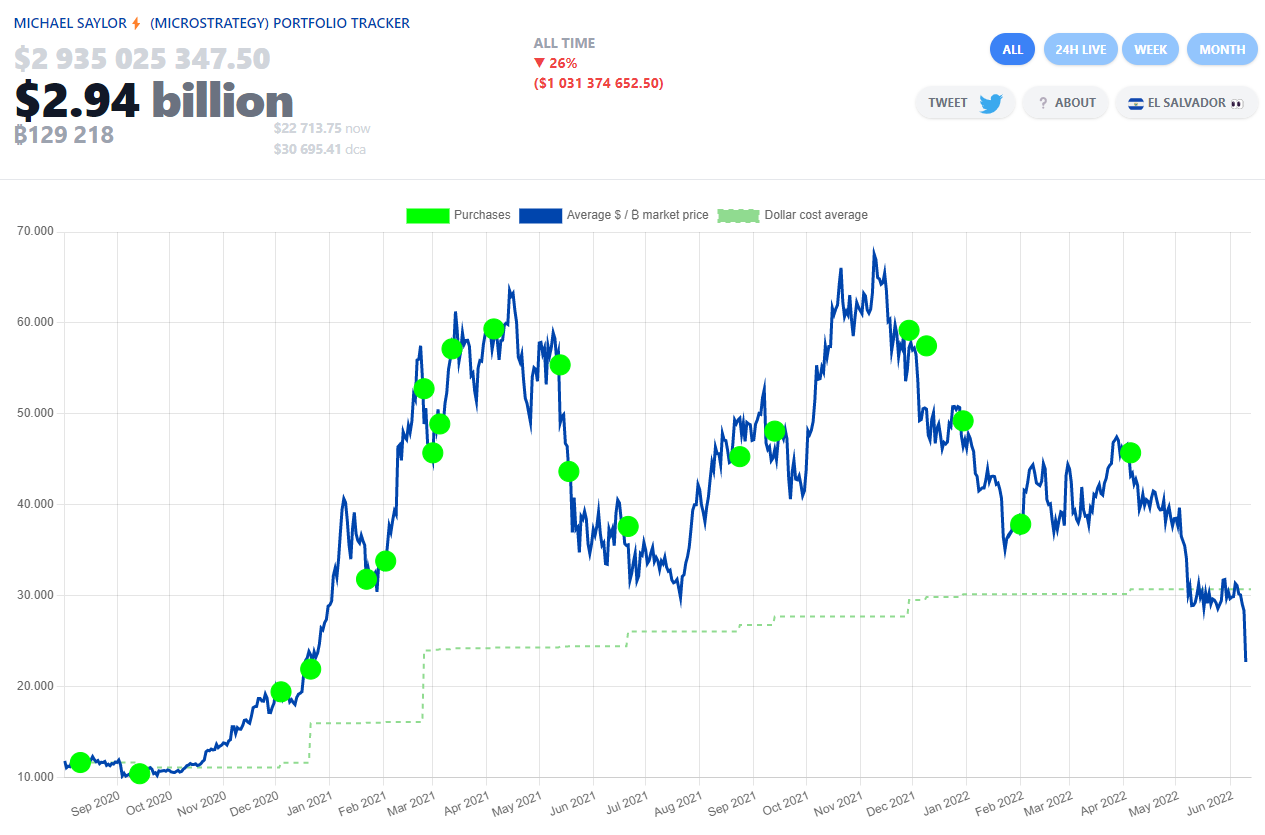Viewport: 1265px width, 835px height.
Task: Switch to the ALL time range tab
Action: coord(1012,49)
